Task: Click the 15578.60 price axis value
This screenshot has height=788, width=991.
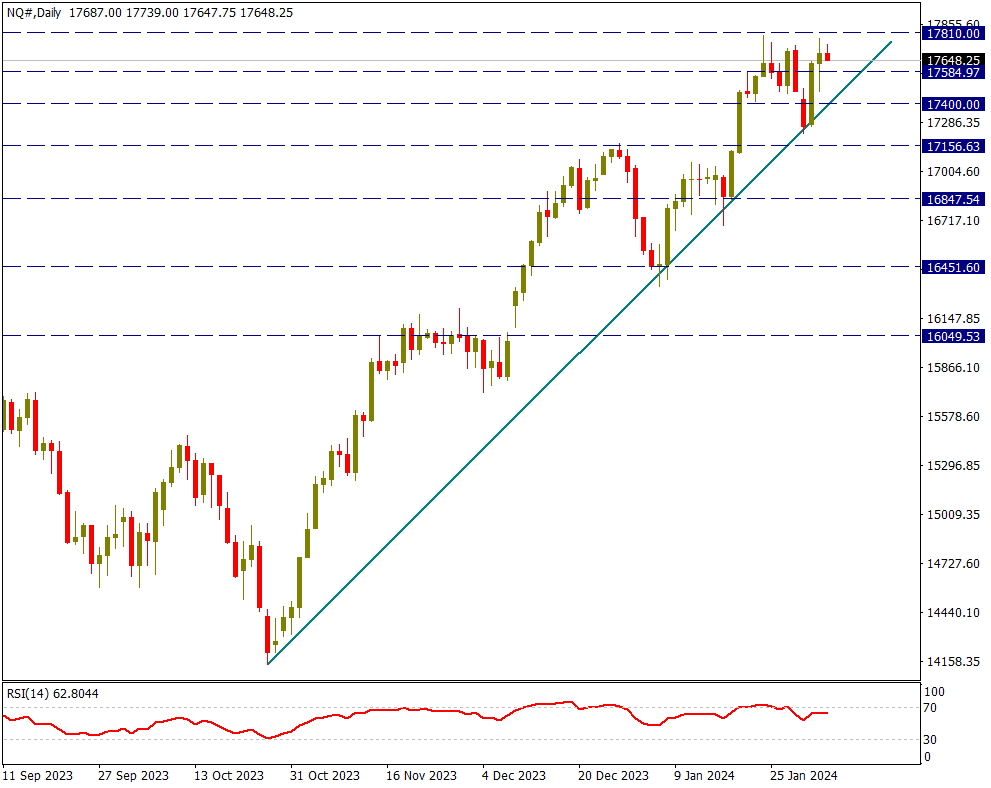Action: point(953,417)
